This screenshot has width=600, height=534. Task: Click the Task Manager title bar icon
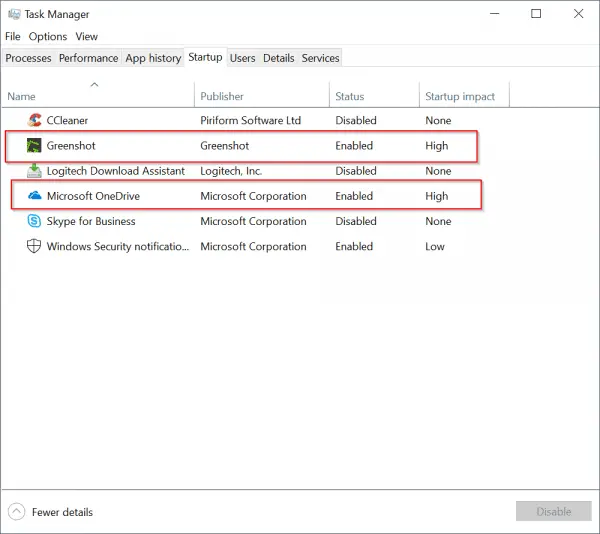(14, 14)
